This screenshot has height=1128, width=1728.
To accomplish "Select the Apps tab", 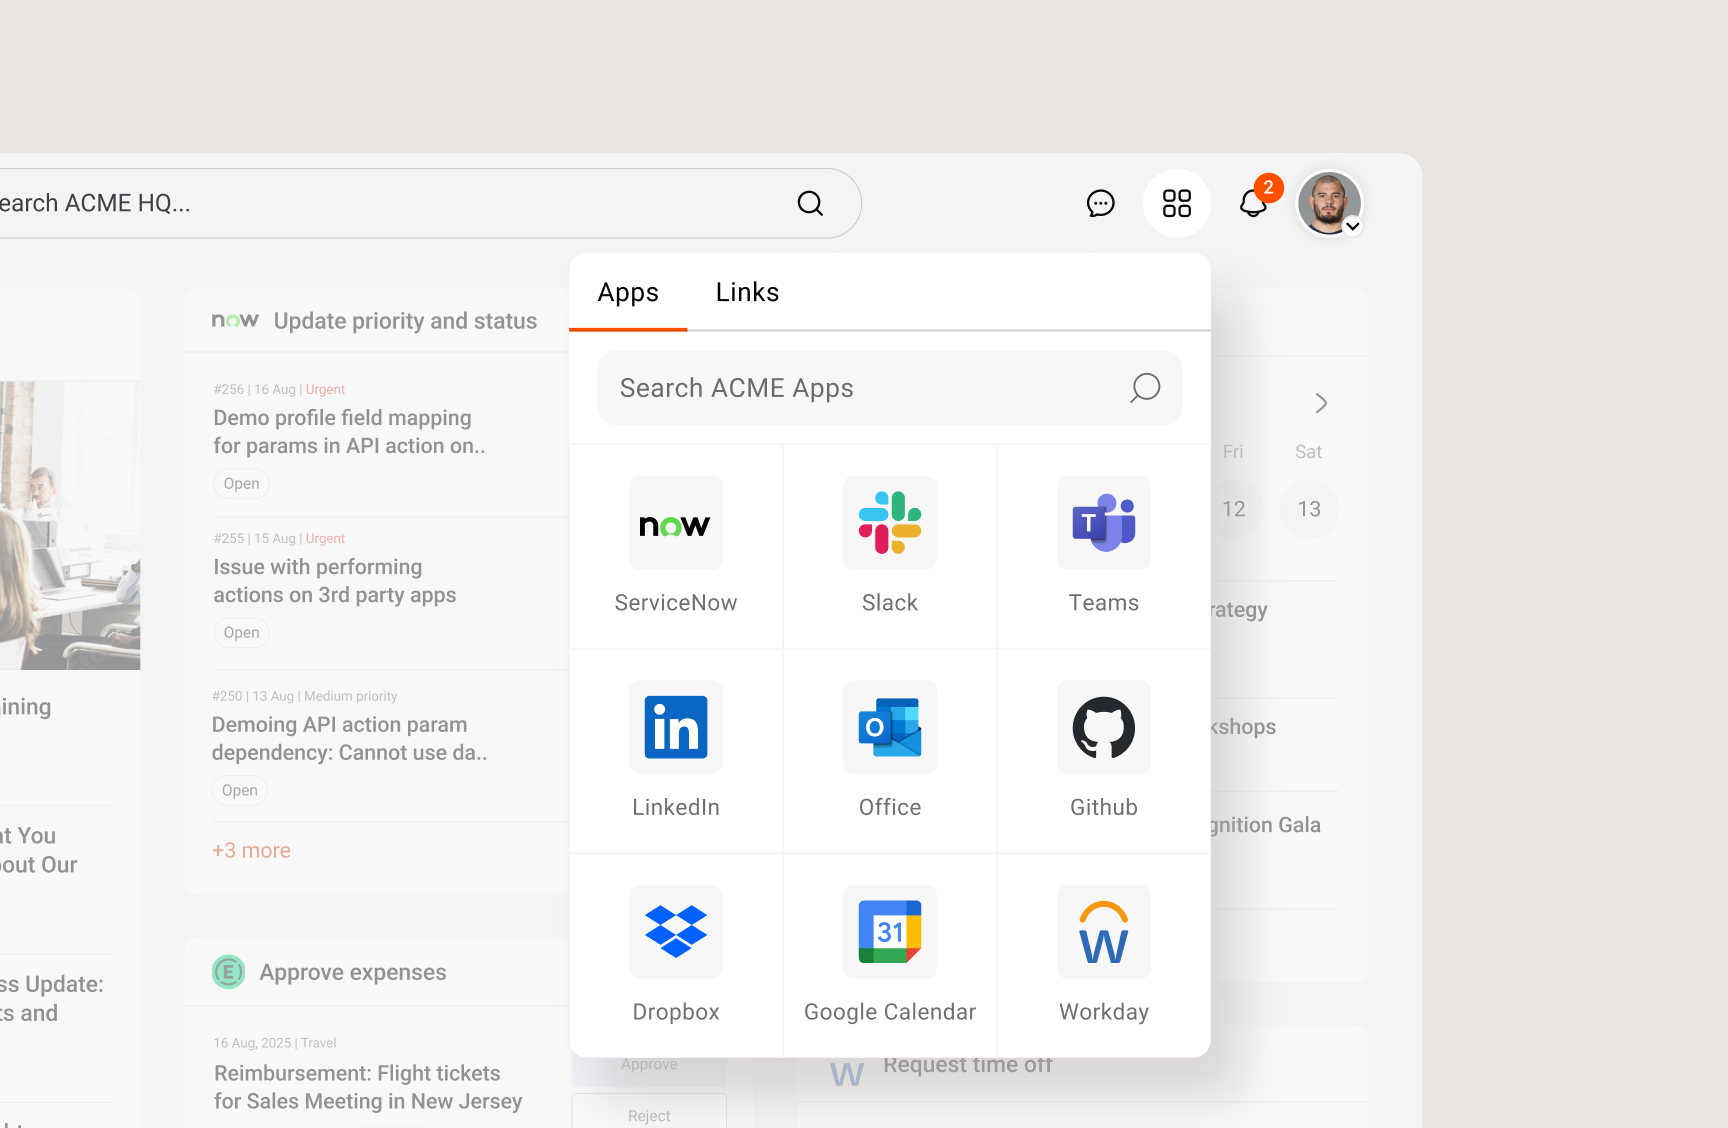I will coord(628,292).
